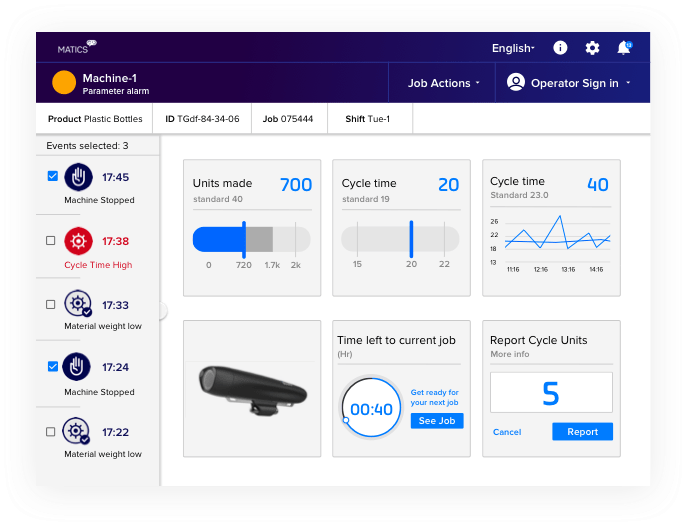Select the Shift Tue-1 header item
Screen dimensions: 686x526
pyautogui.click(x=368, y=119)
